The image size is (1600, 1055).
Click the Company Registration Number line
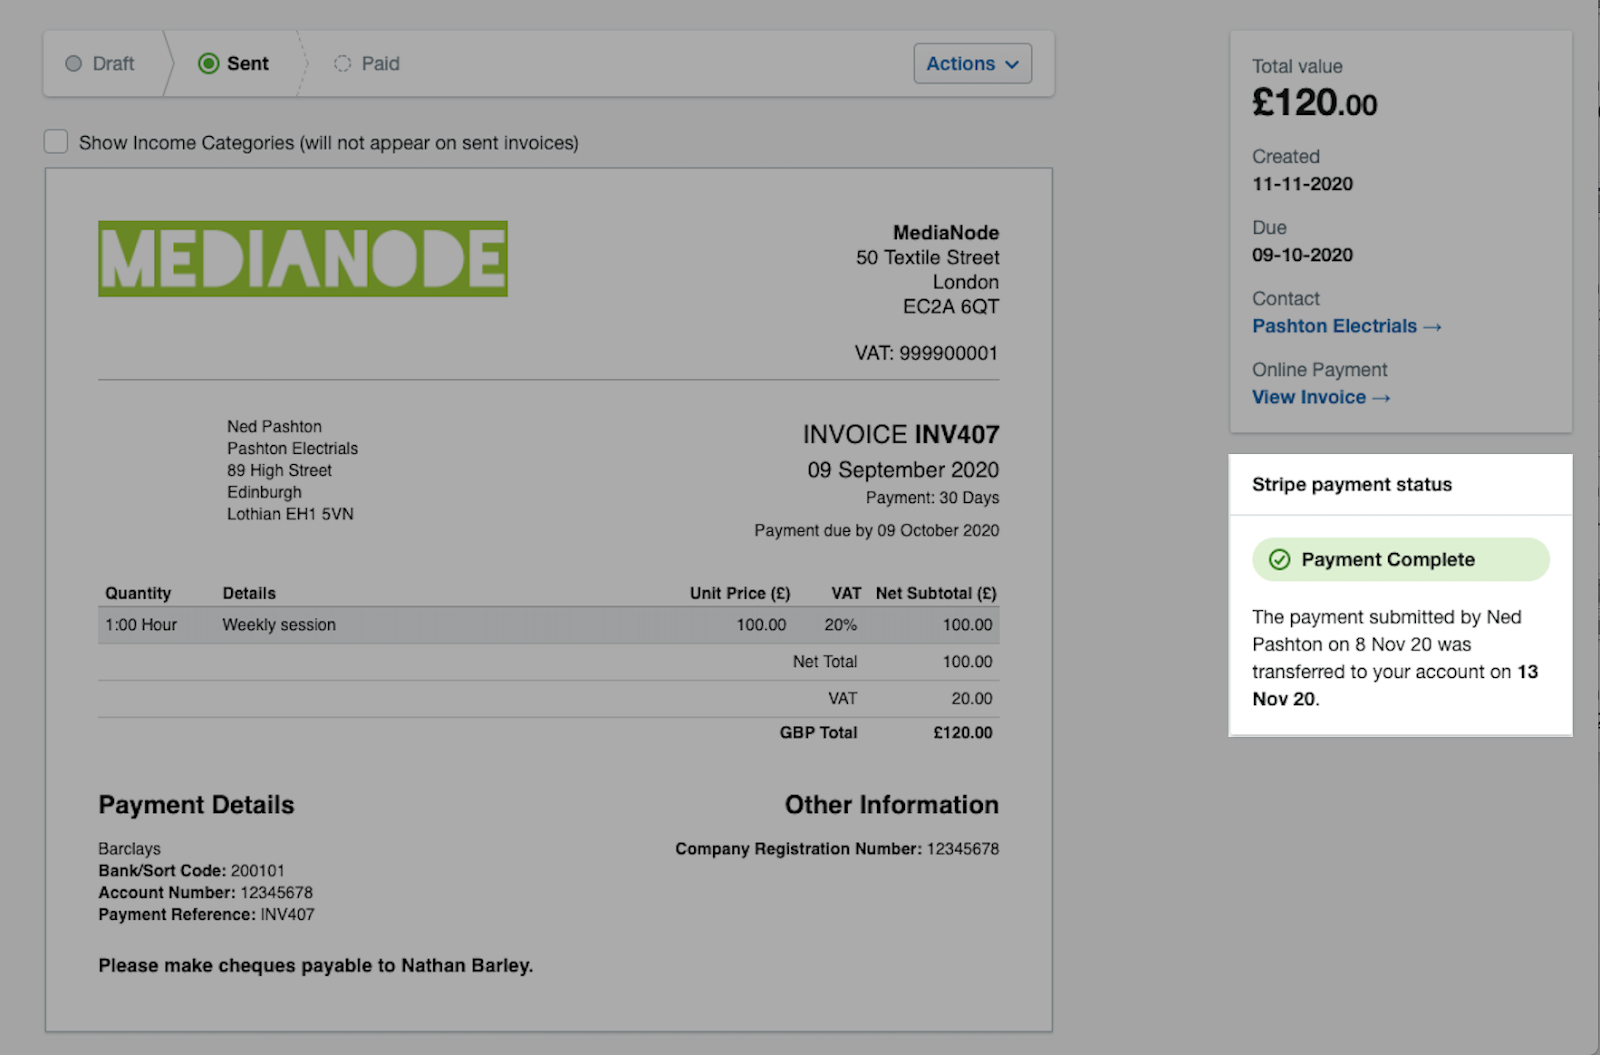837,849
